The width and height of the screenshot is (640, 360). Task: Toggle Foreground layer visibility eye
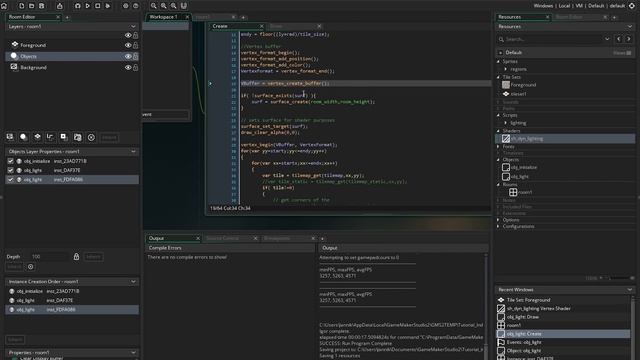coord(128,45)
